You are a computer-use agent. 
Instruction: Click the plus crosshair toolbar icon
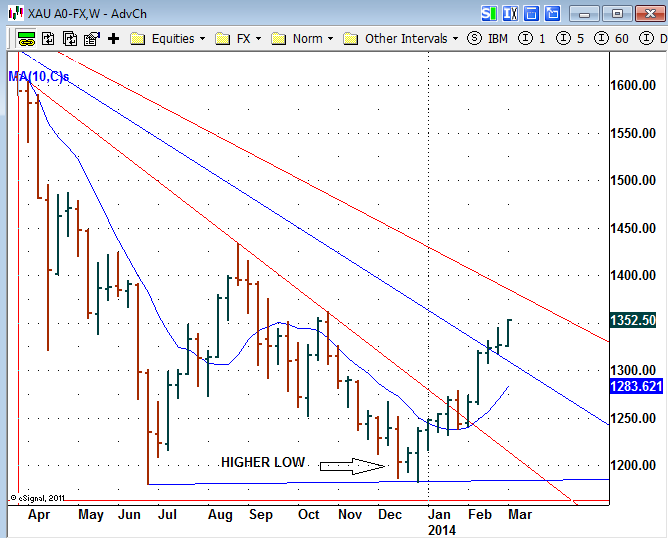113,39
